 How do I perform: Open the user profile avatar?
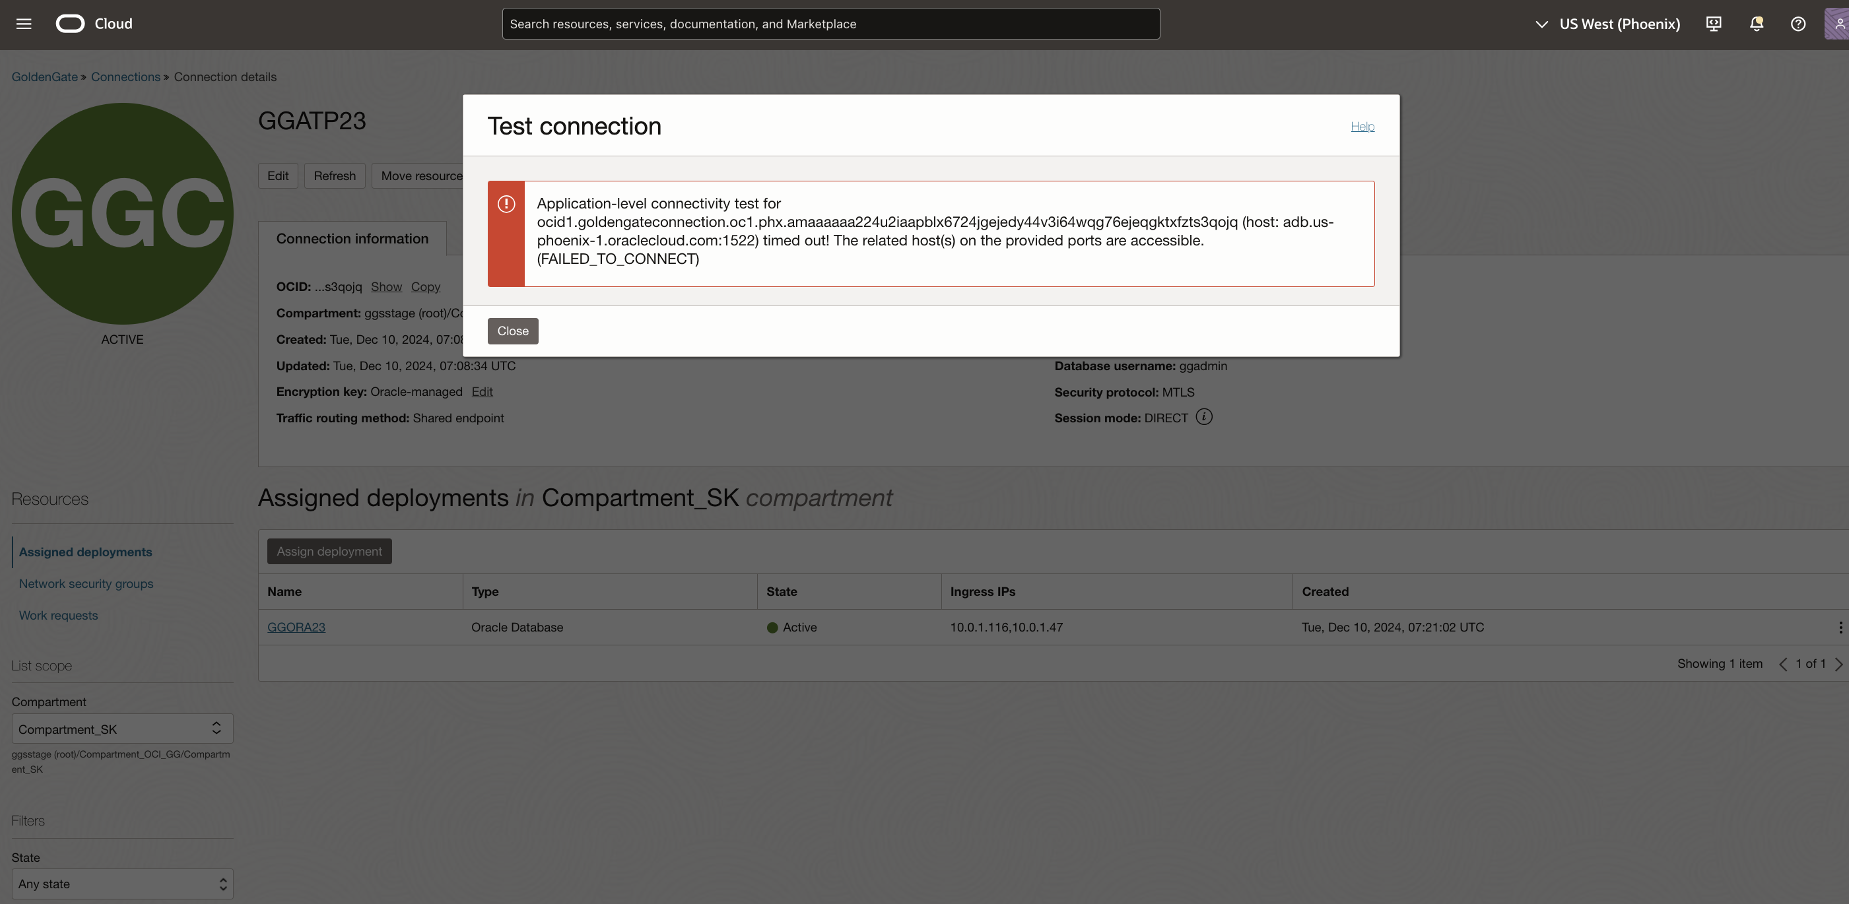[1838, 24]
